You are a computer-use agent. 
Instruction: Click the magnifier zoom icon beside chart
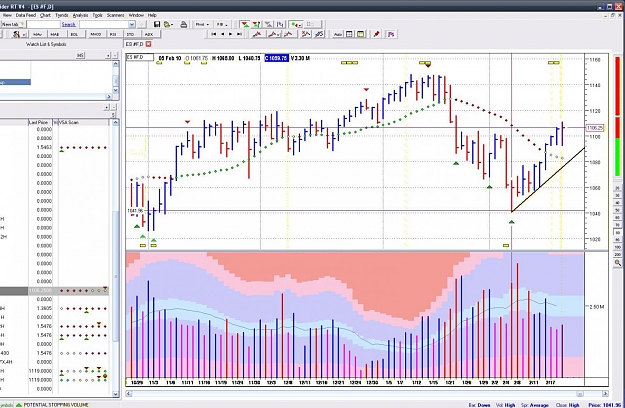(618, 263)
